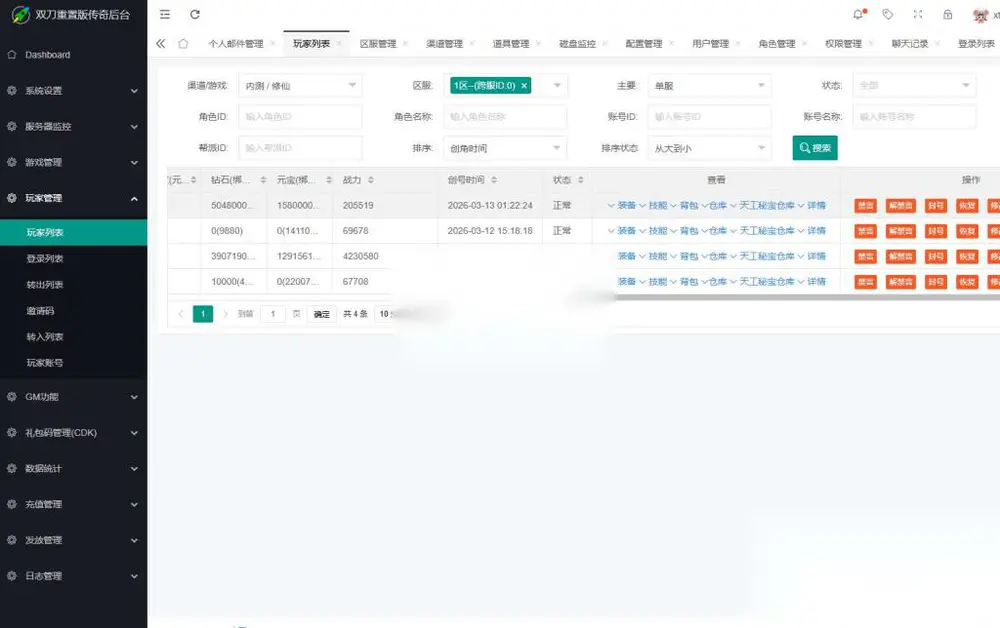Click the gear icon beside 游戏管理

11,162
